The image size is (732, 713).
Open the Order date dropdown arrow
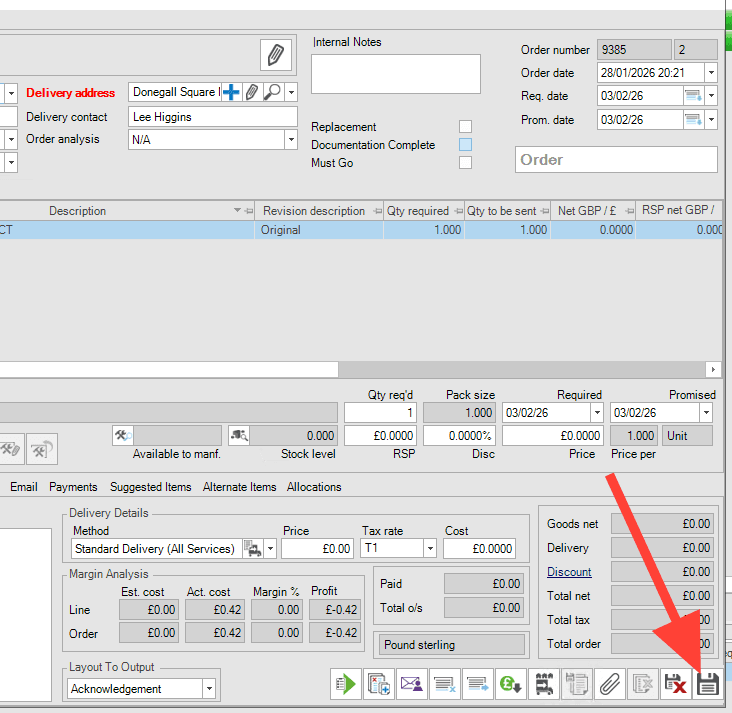(x=711, y=73)
